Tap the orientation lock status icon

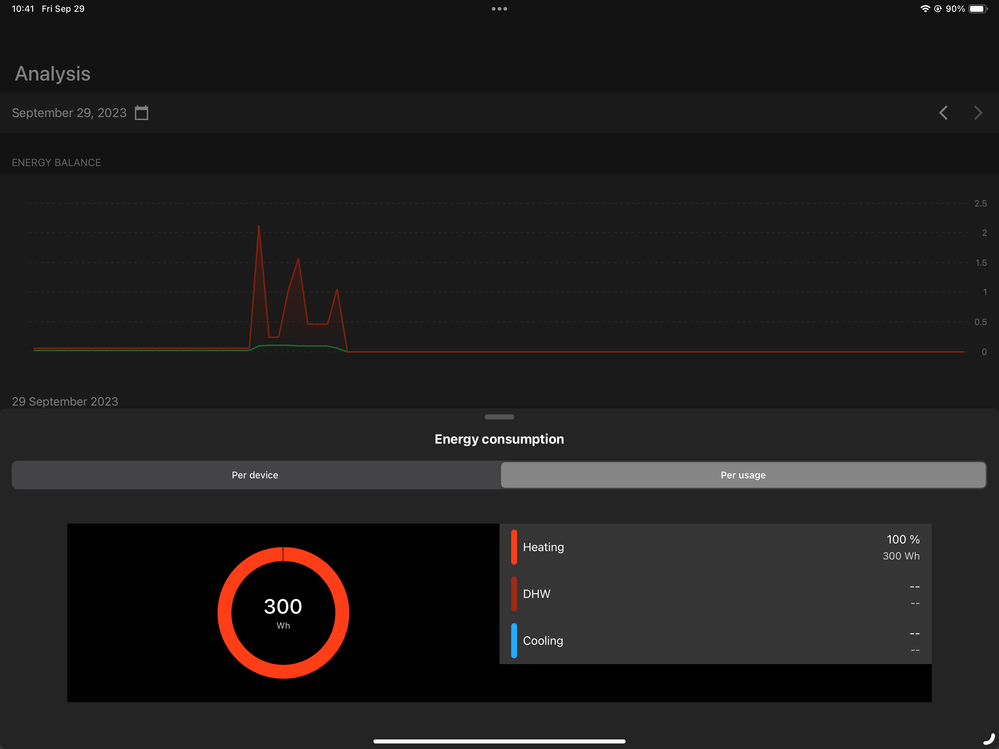click(938, 9)
